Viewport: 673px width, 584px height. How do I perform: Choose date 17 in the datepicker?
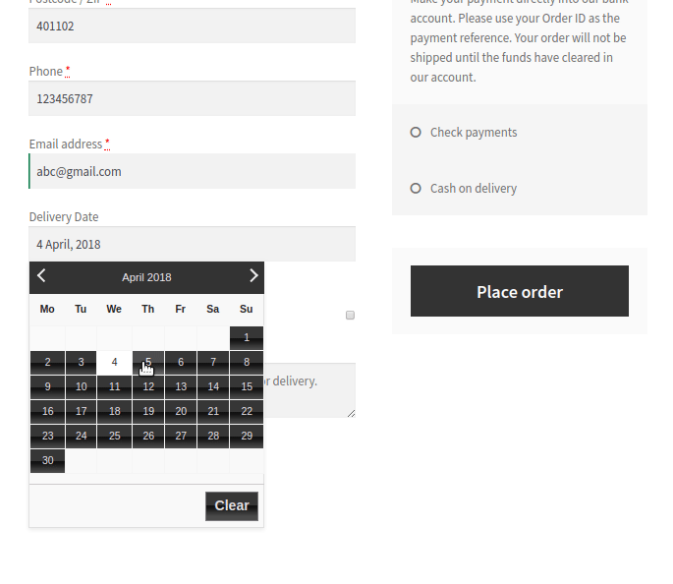pos(81,412)
